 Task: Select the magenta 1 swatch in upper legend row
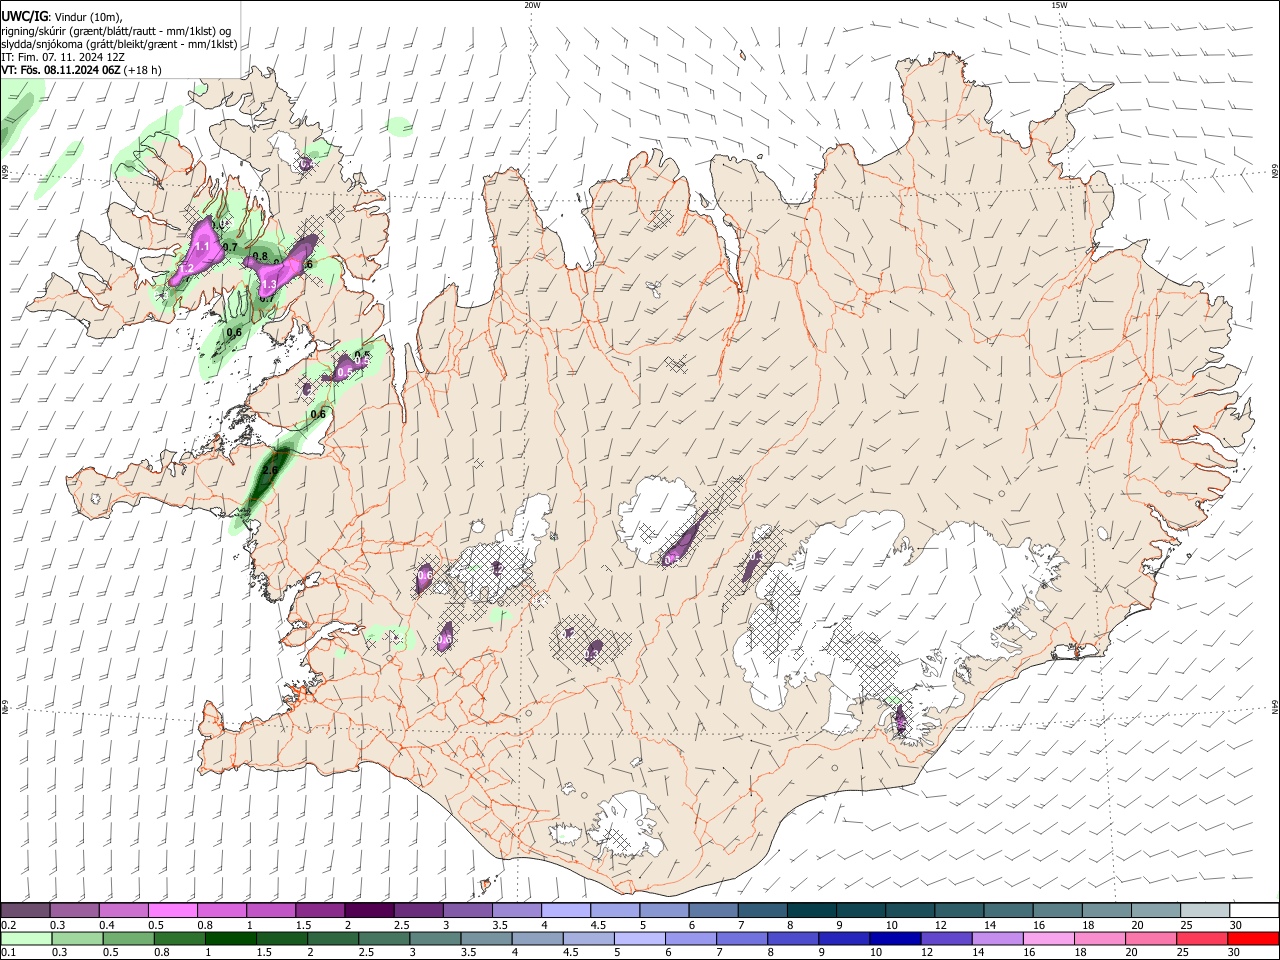(270, 911)
